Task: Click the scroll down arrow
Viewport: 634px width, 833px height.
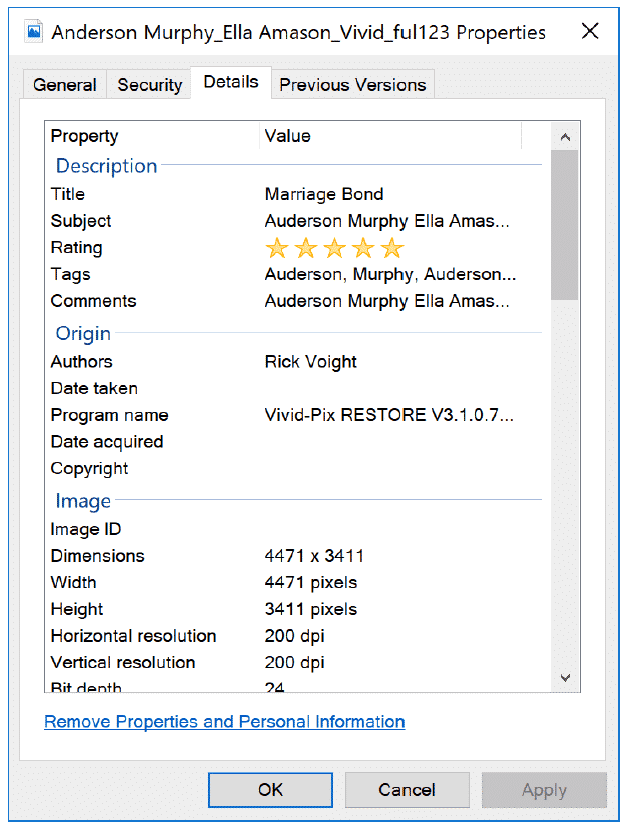Action: point(565,678)
